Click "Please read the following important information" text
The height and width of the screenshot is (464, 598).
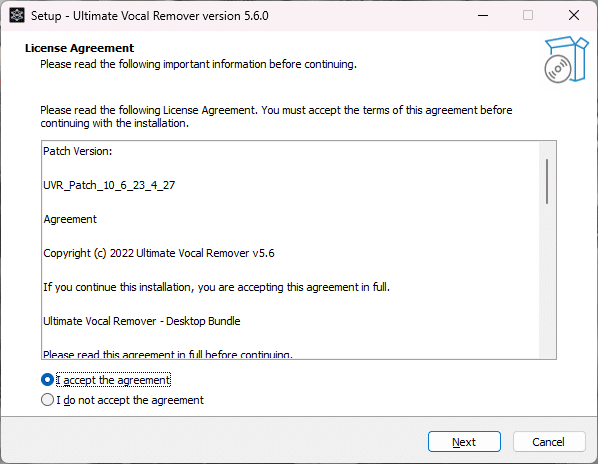point(198,64)
